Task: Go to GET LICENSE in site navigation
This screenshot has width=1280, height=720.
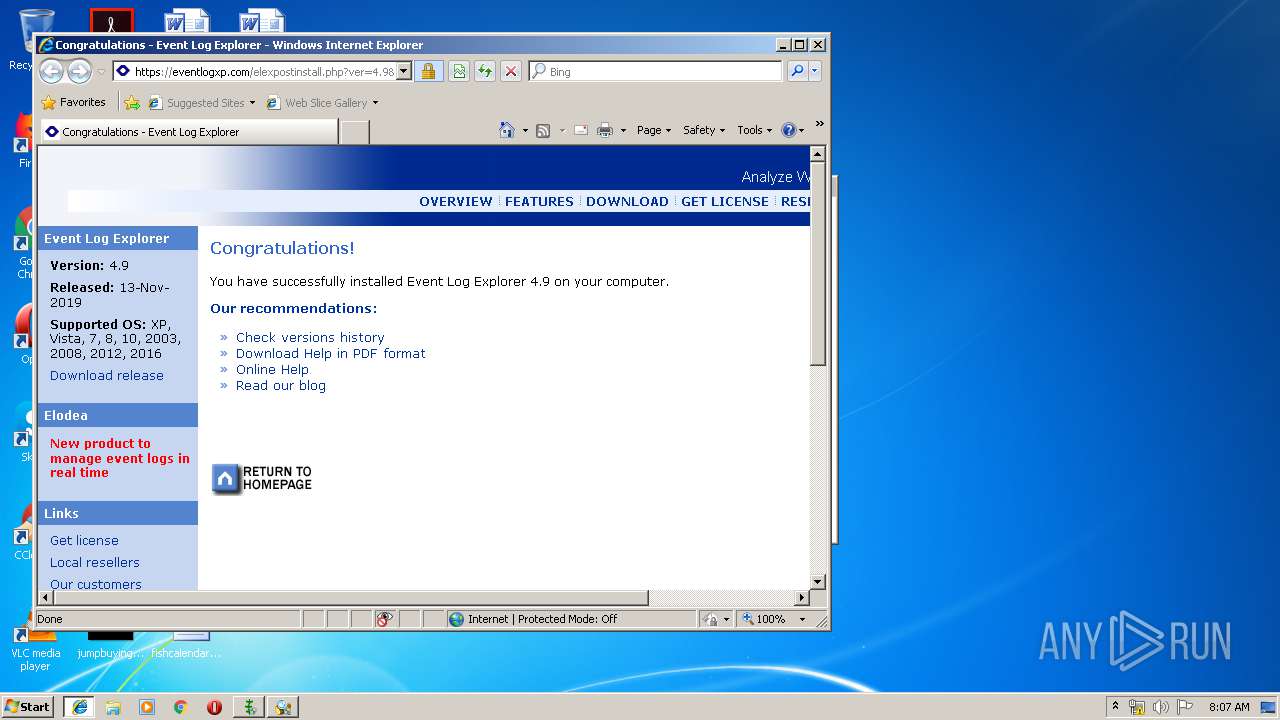Action: 725,201
